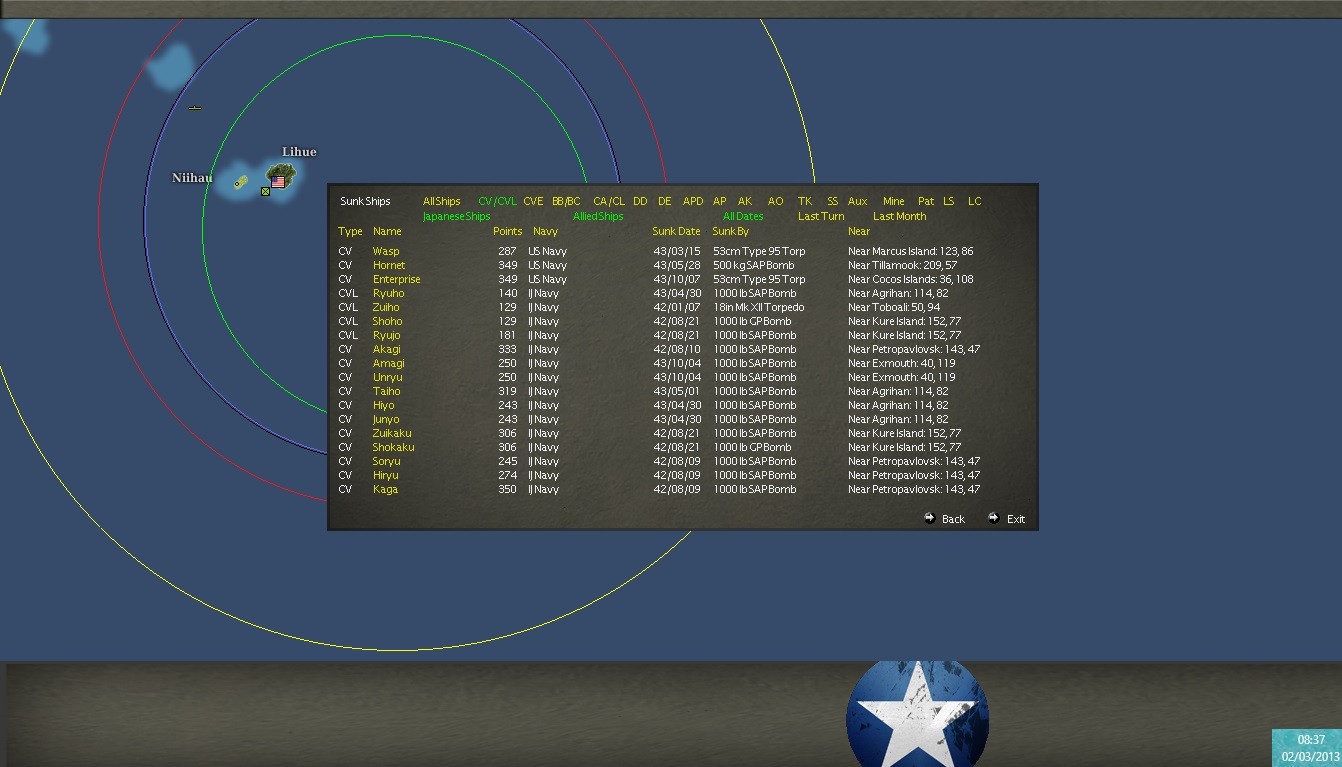Open the Zuikaku ship entry

(x=392, y=433)
